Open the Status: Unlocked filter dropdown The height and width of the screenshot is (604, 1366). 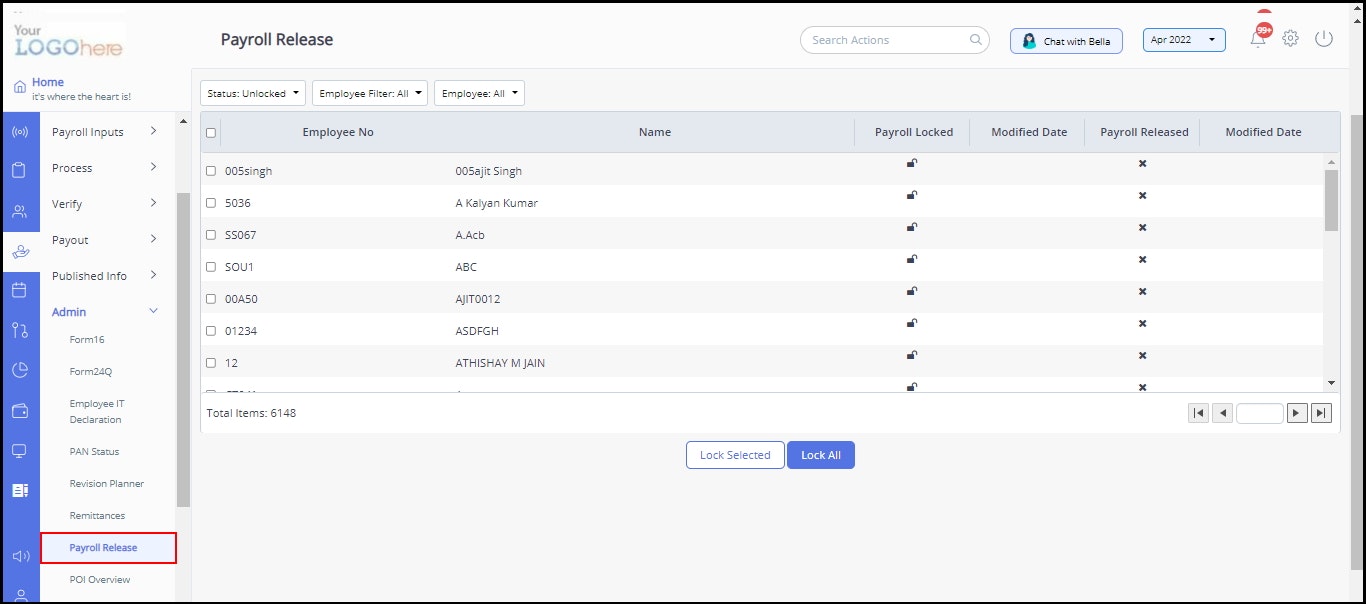point(252,92)
